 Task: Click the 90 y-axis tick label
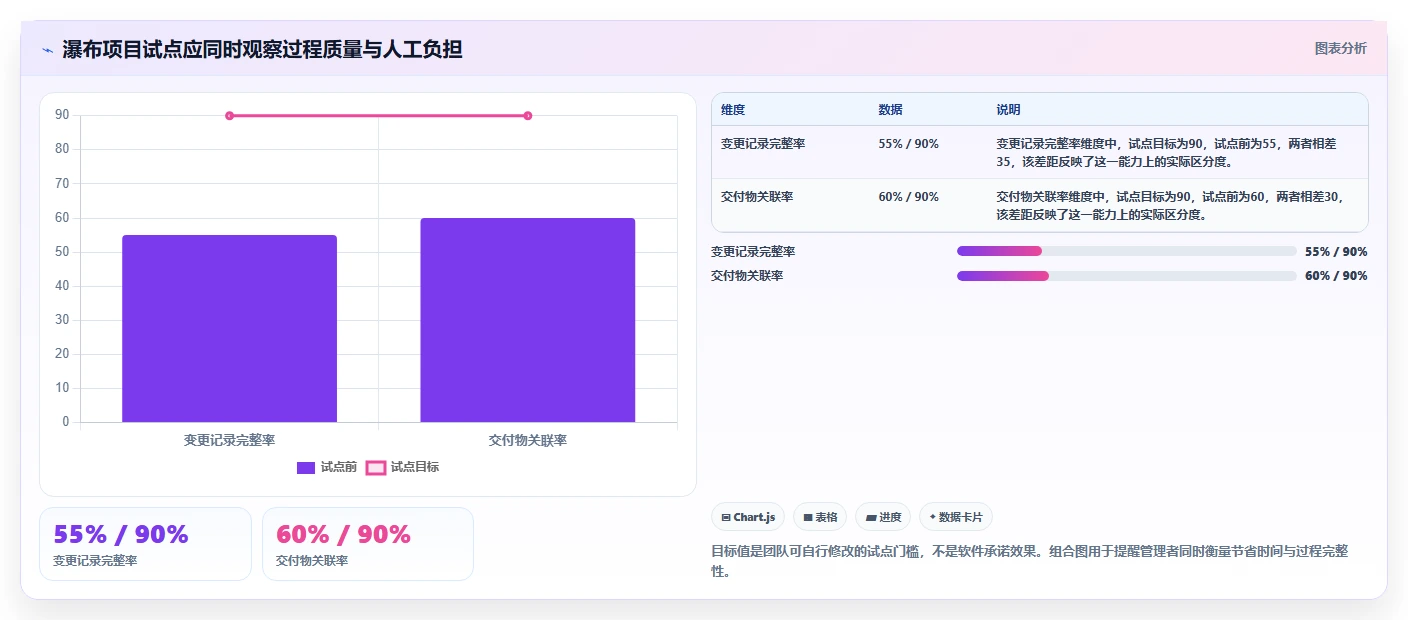(62, 115)
